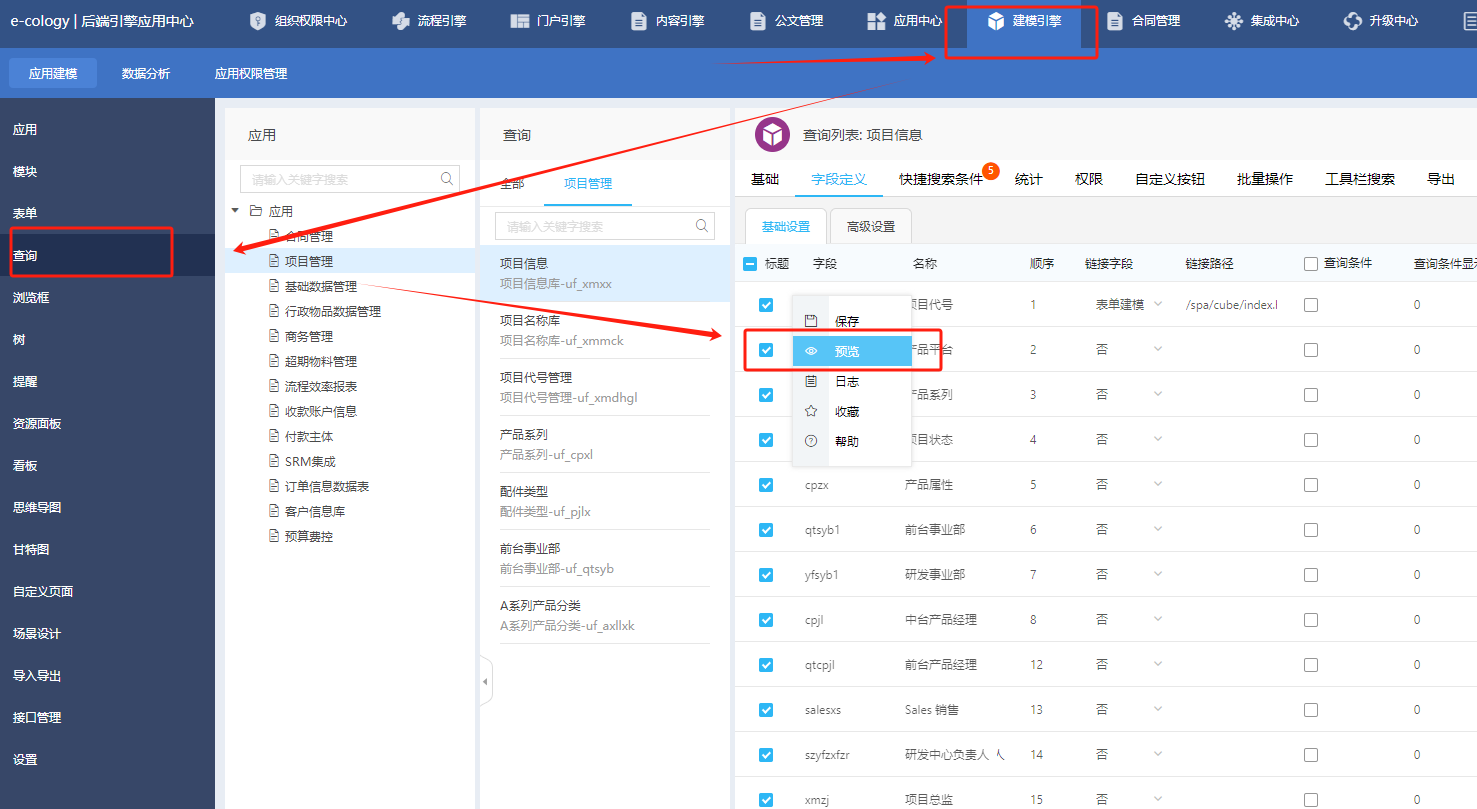The image size is (1477, 809).
Task: Collapse the 应用 tree root folder
Action: [235, 211]
